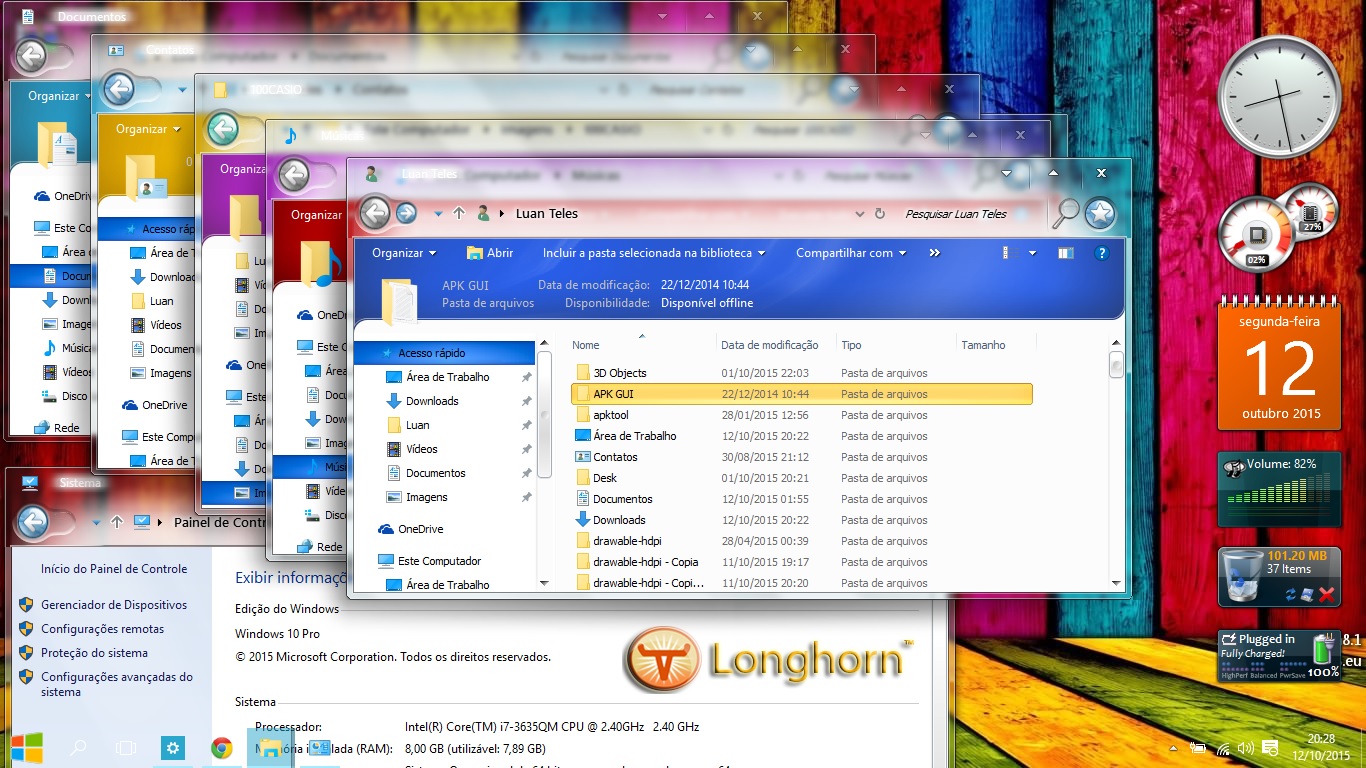Open Luan folder in front window sidebar
The width and height of the screenshot is (1366, 768).
[417, 425]
